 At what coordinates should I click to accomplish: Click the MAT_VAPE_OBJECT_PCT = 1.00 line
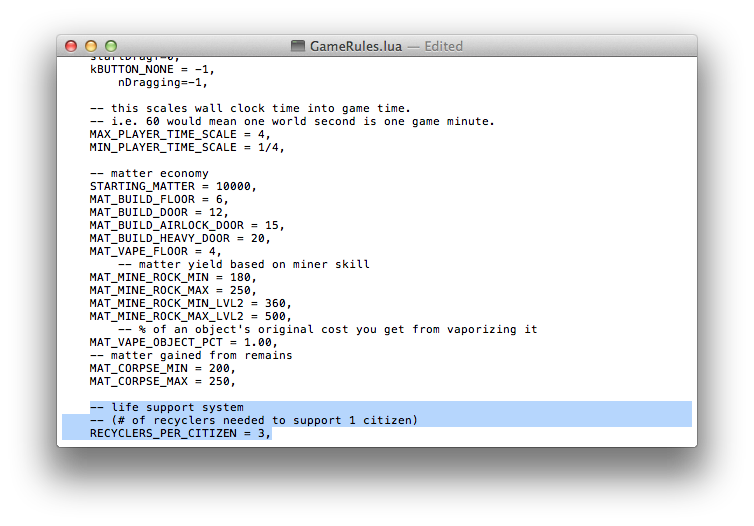point(183,342)
